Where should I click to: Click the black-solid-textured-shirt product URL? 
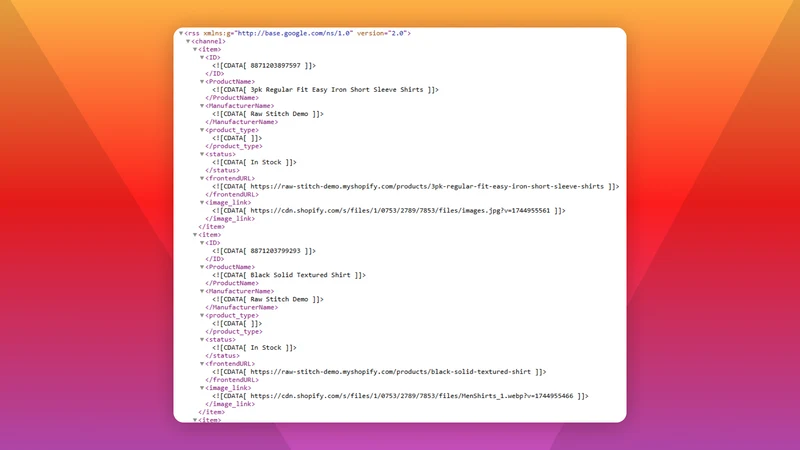390,372
